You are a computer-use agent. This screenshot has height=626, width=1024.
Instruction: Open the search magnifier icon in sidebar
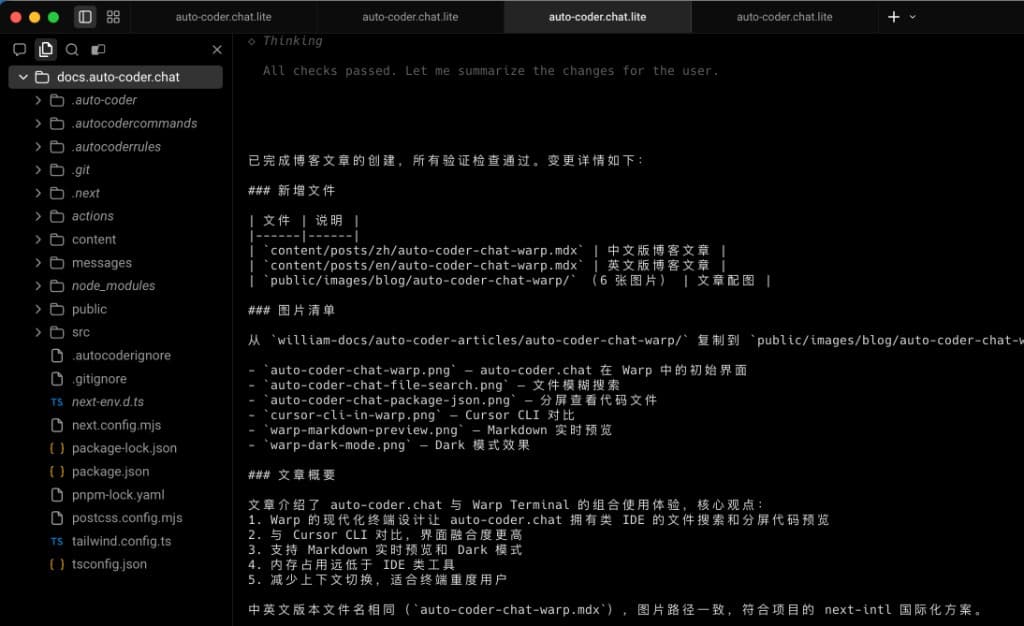coord(72,50)
